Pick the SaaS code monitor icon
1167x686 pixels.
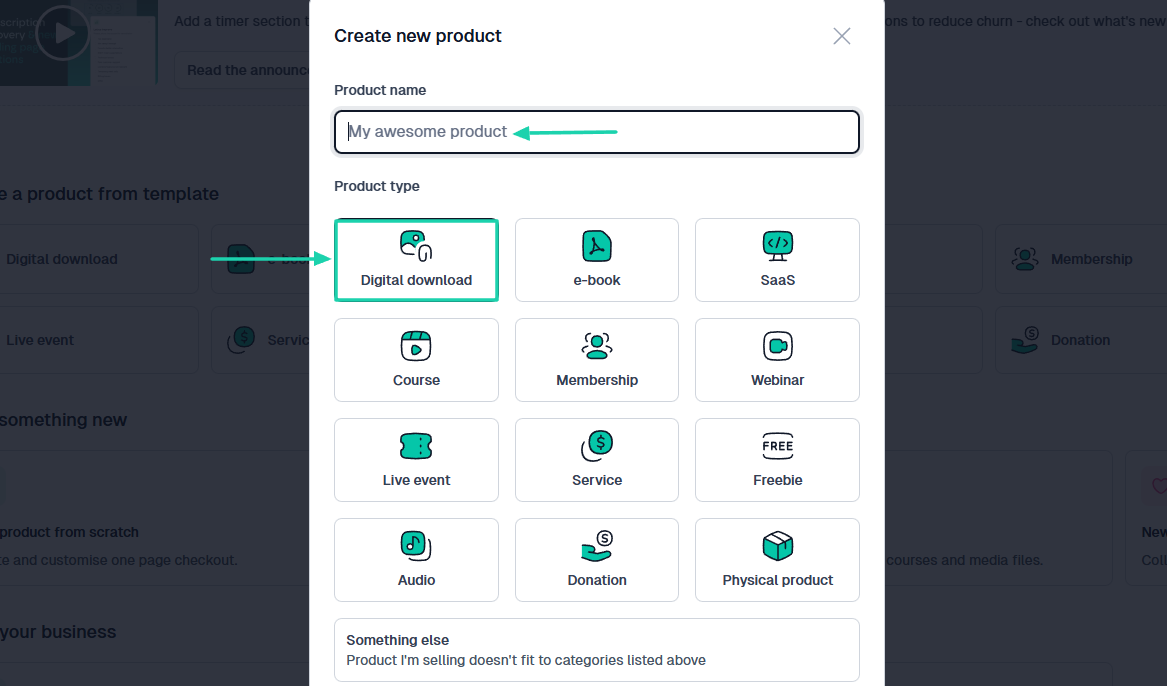coord(778,246)
